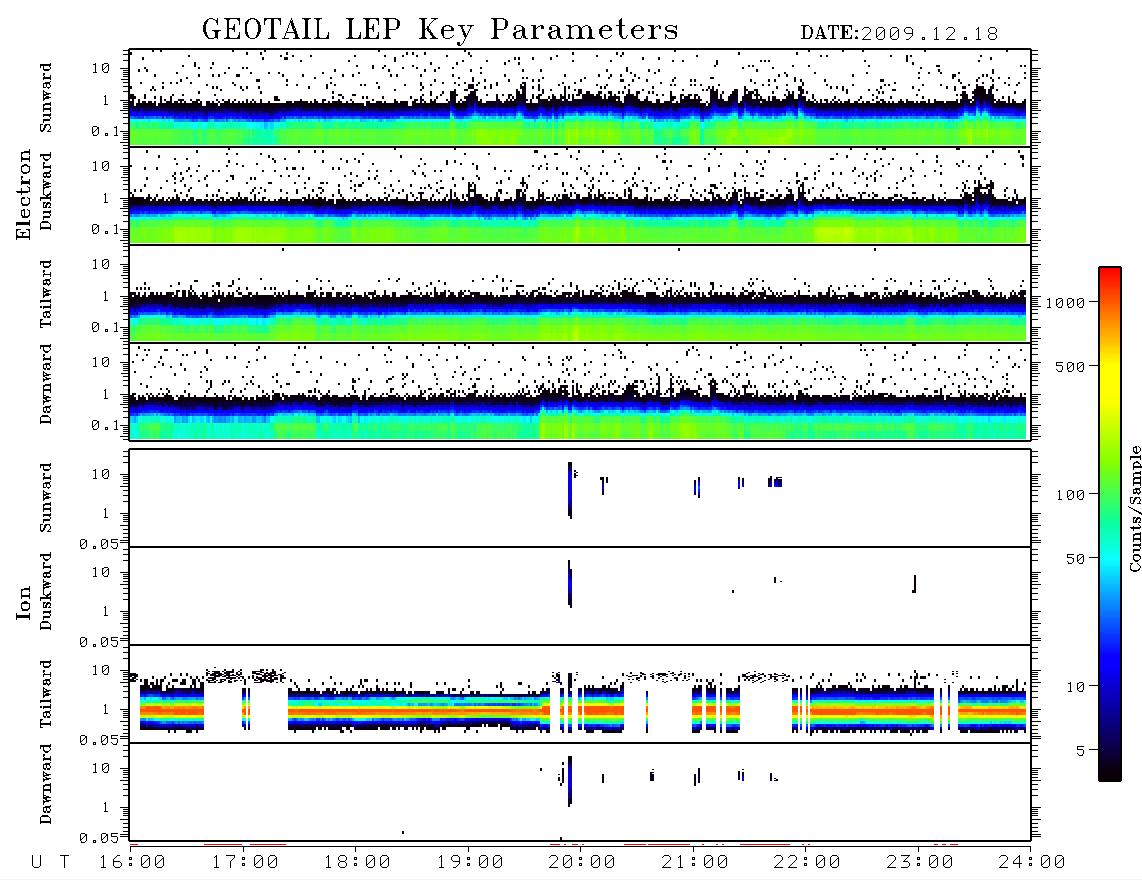Viewport: 1142px width, 880px height.
Task: Click the Electron Tailward spectrogram panel
Action: click(x=580, y=294)
